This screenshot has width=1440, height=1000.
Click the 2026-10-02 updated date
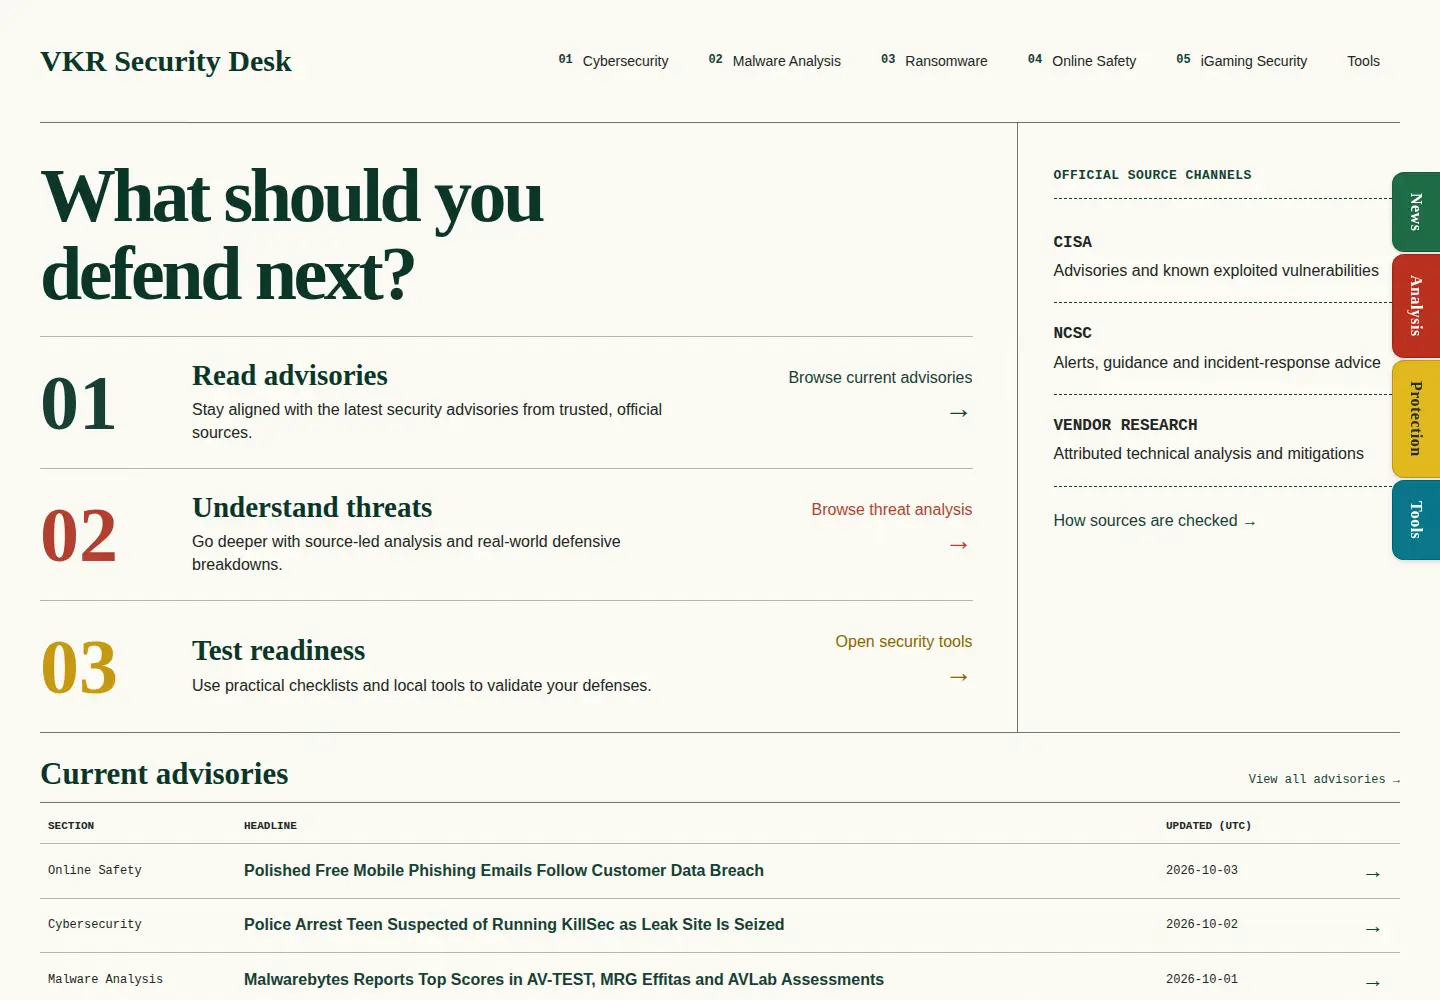1202,925
